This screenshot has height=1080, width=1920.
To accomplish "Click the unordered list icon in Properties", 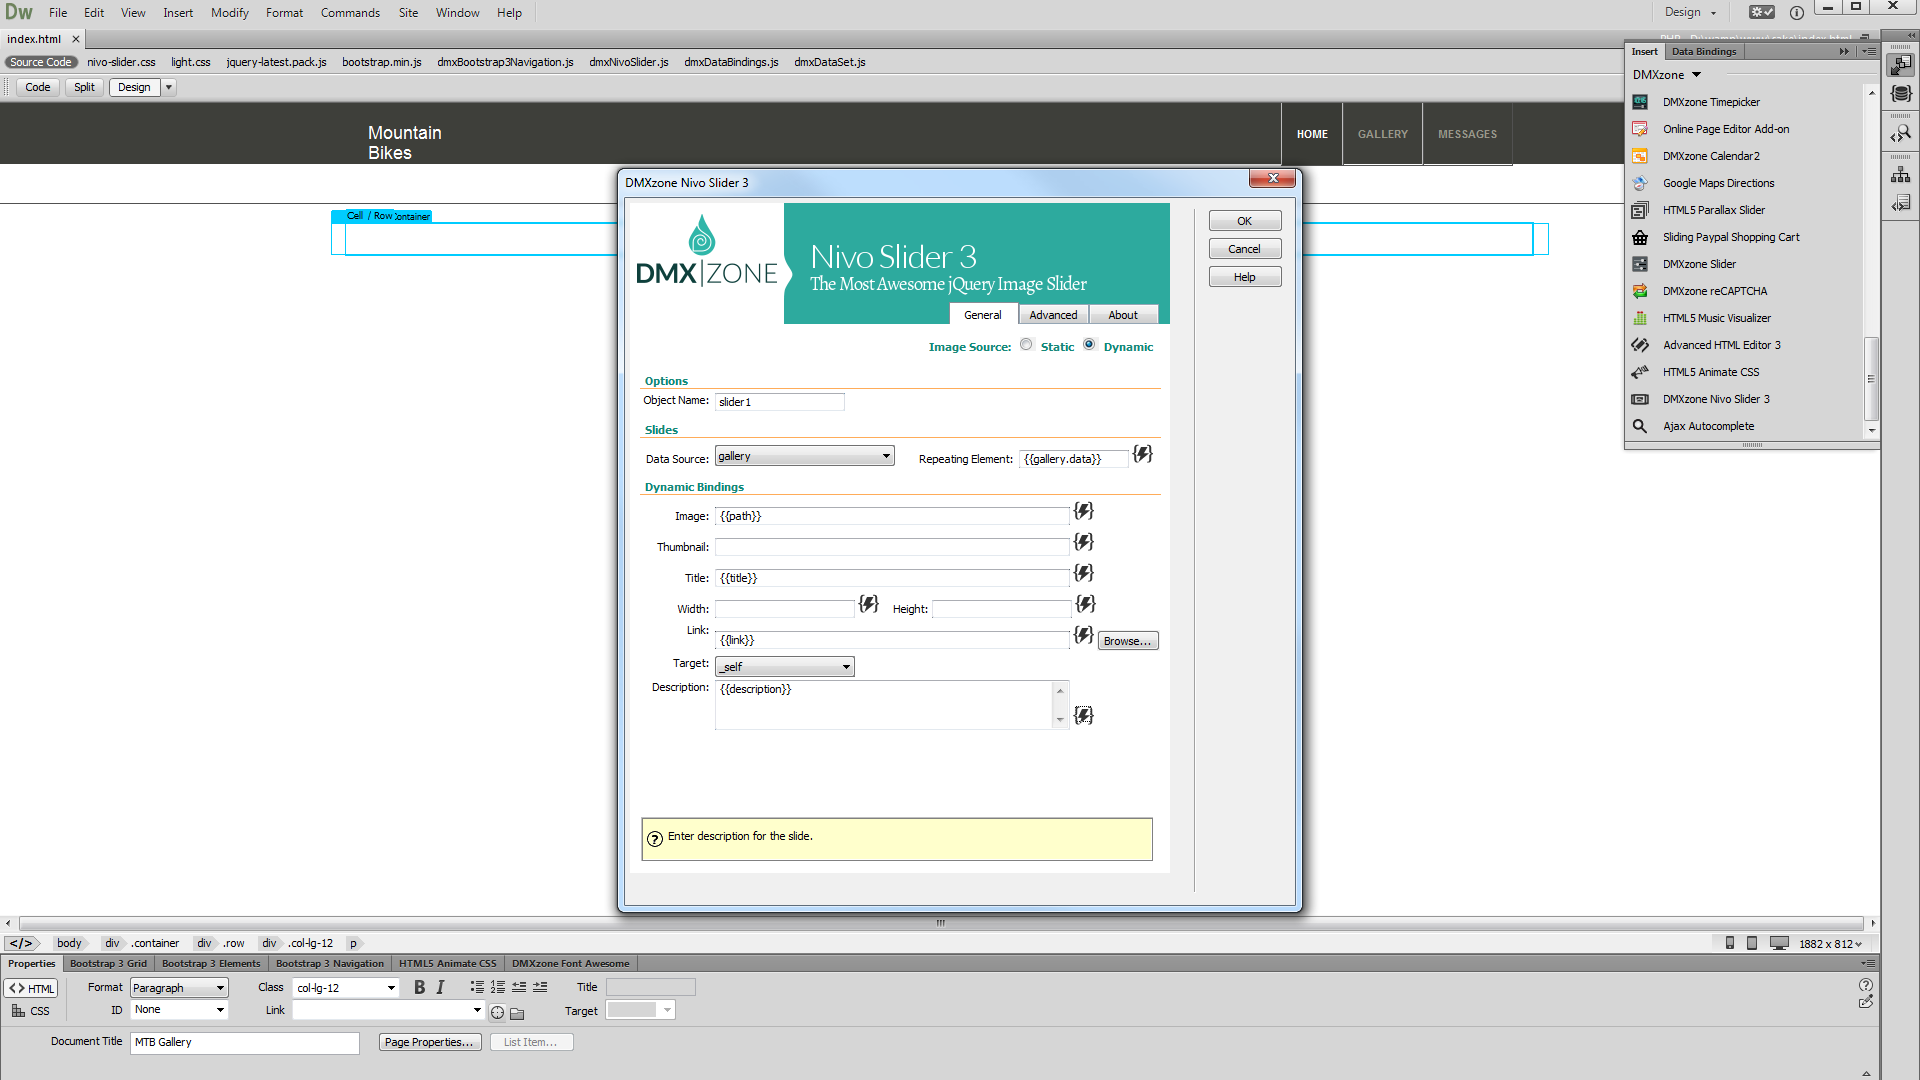I will (x=477, y=987).
